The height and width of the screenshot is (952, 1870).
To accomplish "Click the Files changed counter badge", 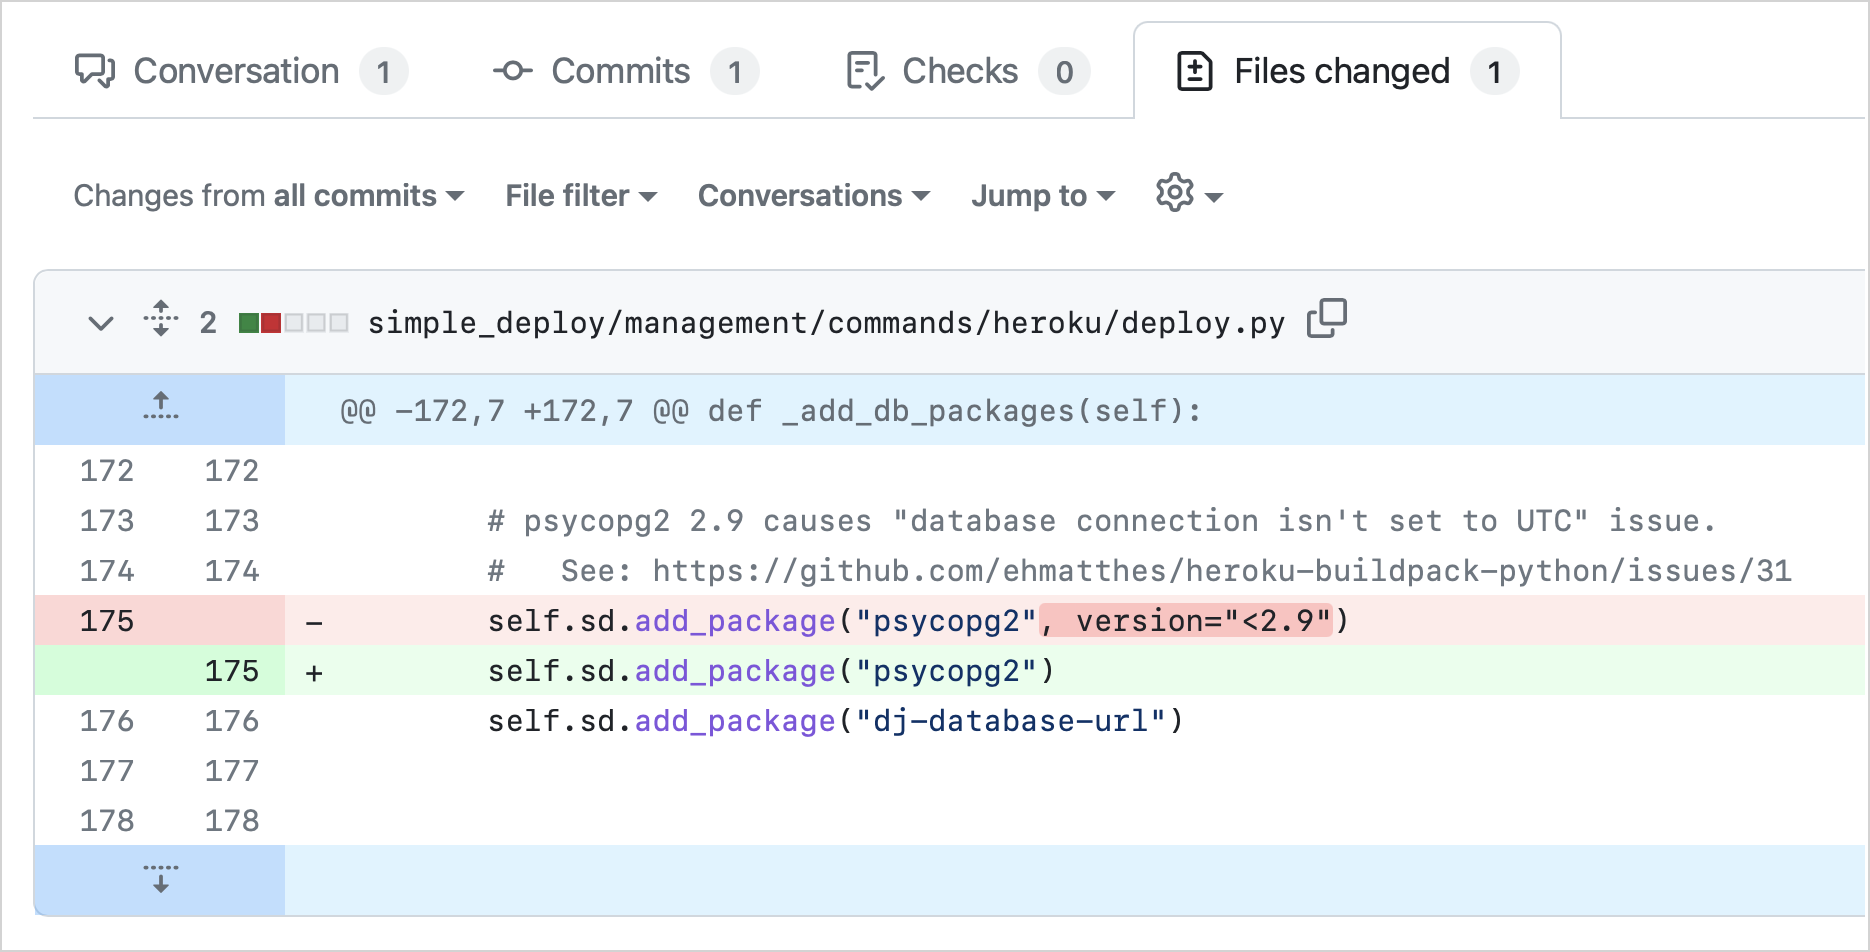I will point(1494,72).
